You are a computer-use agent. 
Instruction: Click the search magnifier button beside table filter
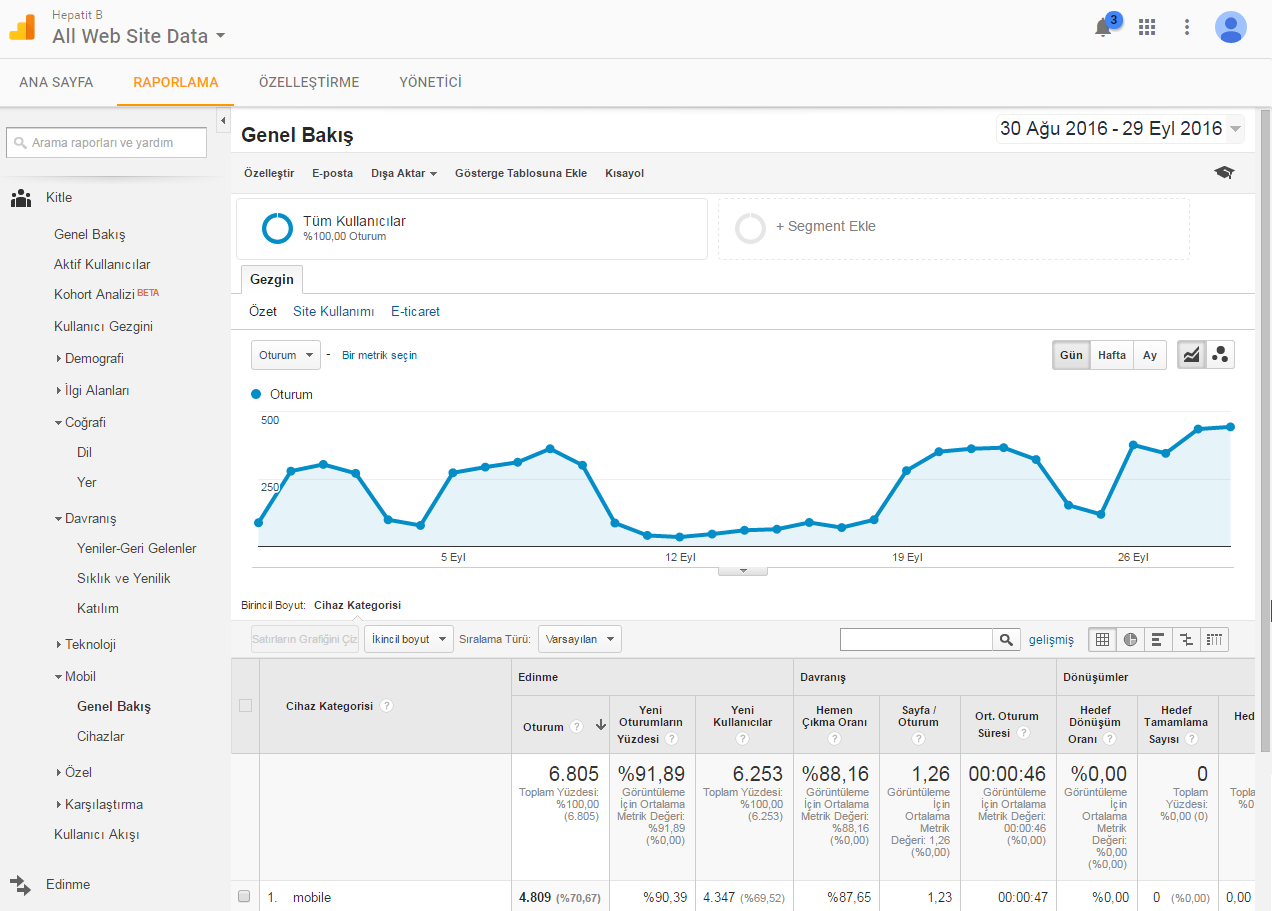point(1006,640)
